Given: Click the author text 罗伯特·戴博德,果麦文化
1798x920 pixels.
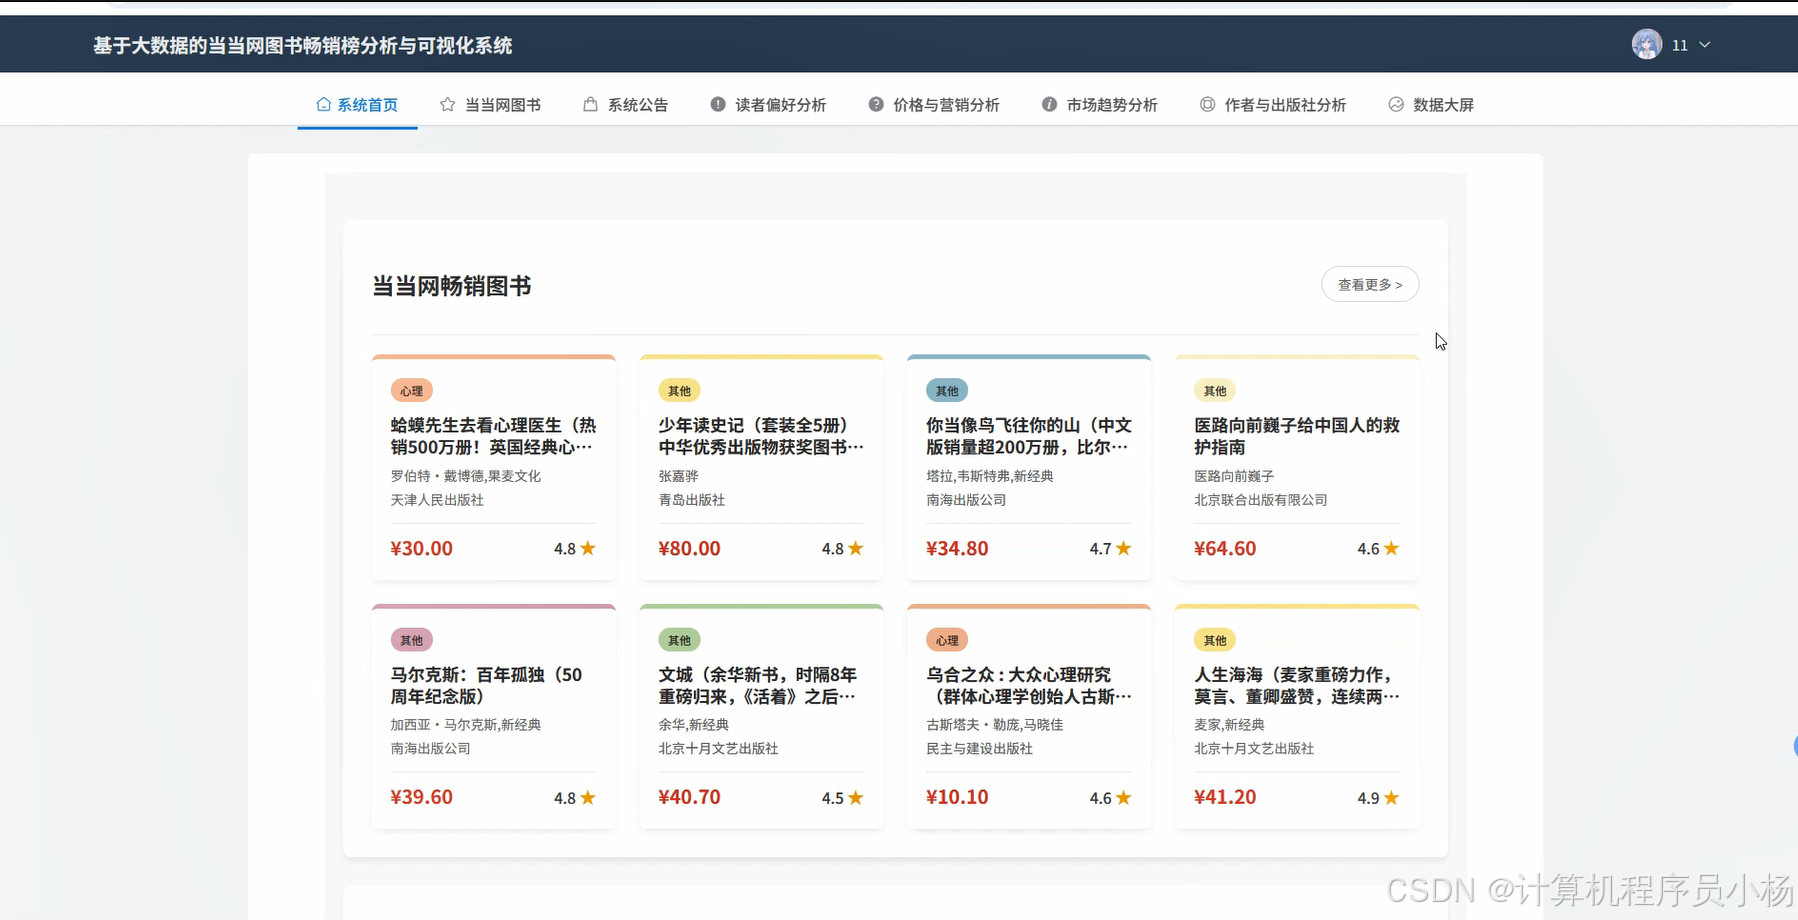Looking at the screenshot, I should 466,476.
